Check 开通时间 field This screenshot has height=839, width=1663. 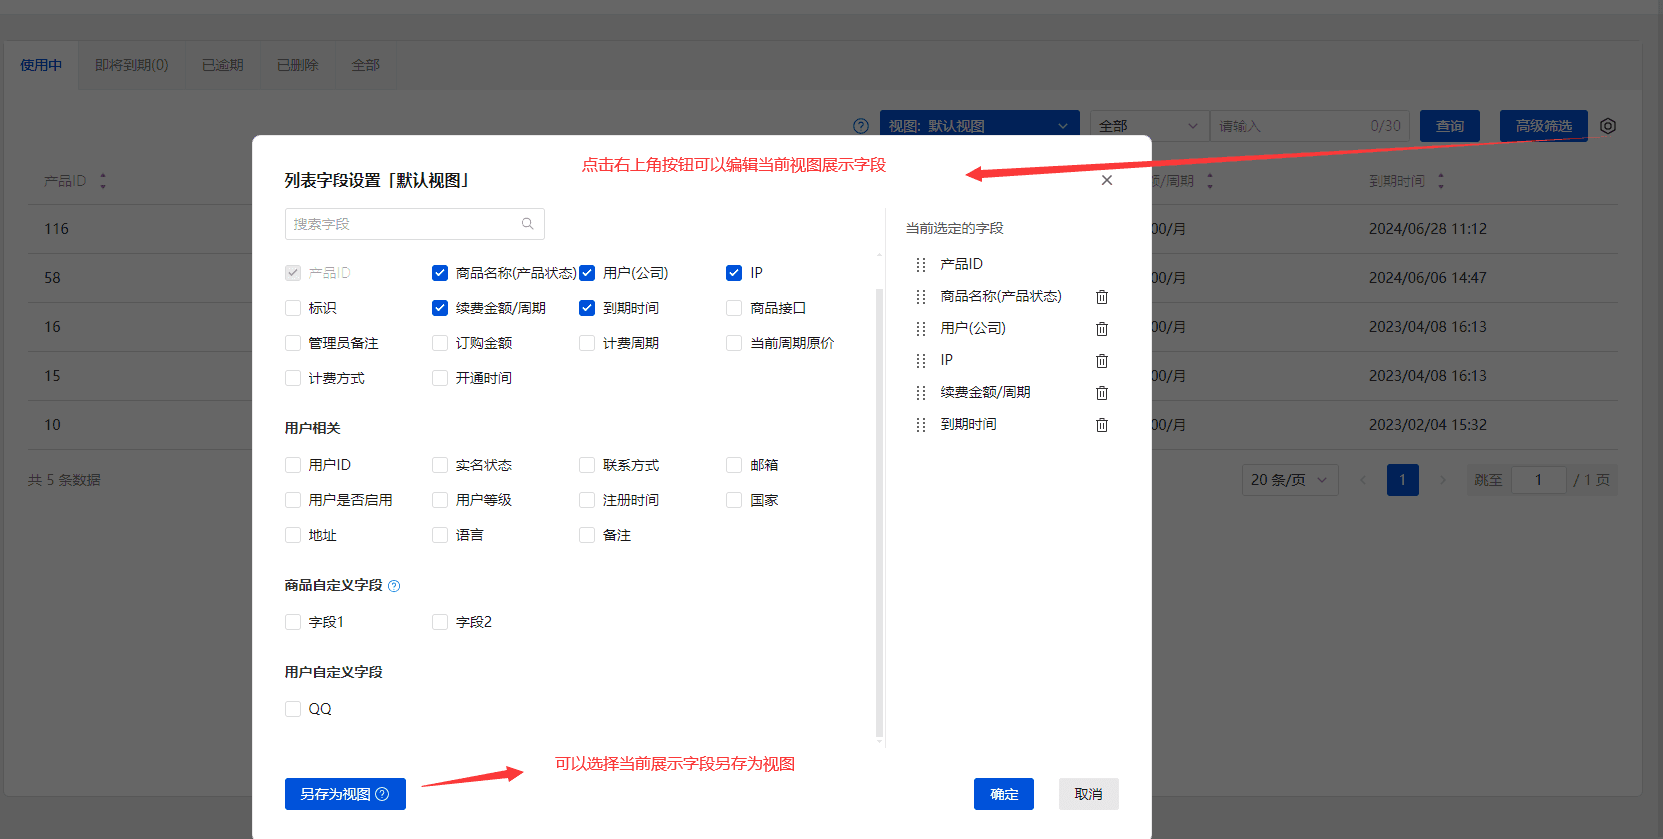440,378
